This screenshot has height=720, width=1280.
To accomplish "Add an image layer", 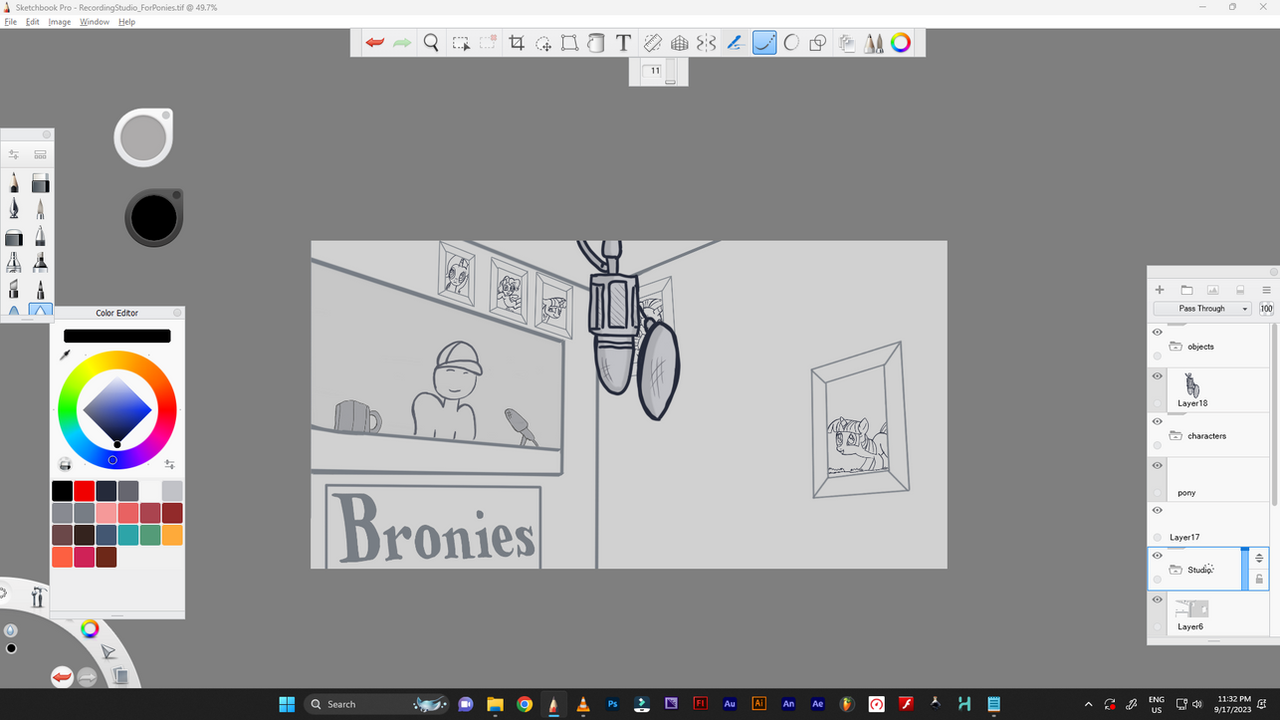I will [1213, 290].
